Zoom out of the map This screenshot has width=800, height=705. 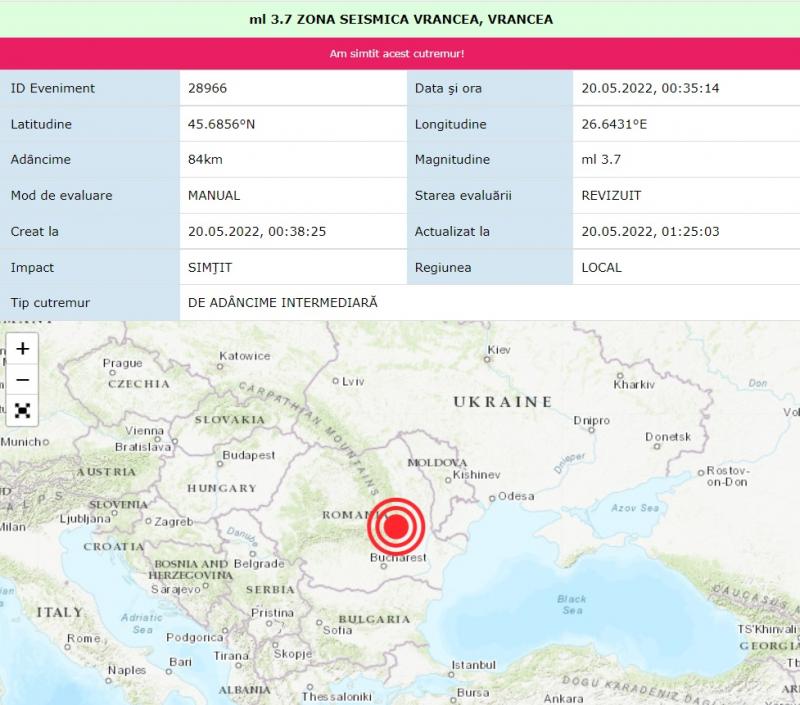(x=22, y=380)
